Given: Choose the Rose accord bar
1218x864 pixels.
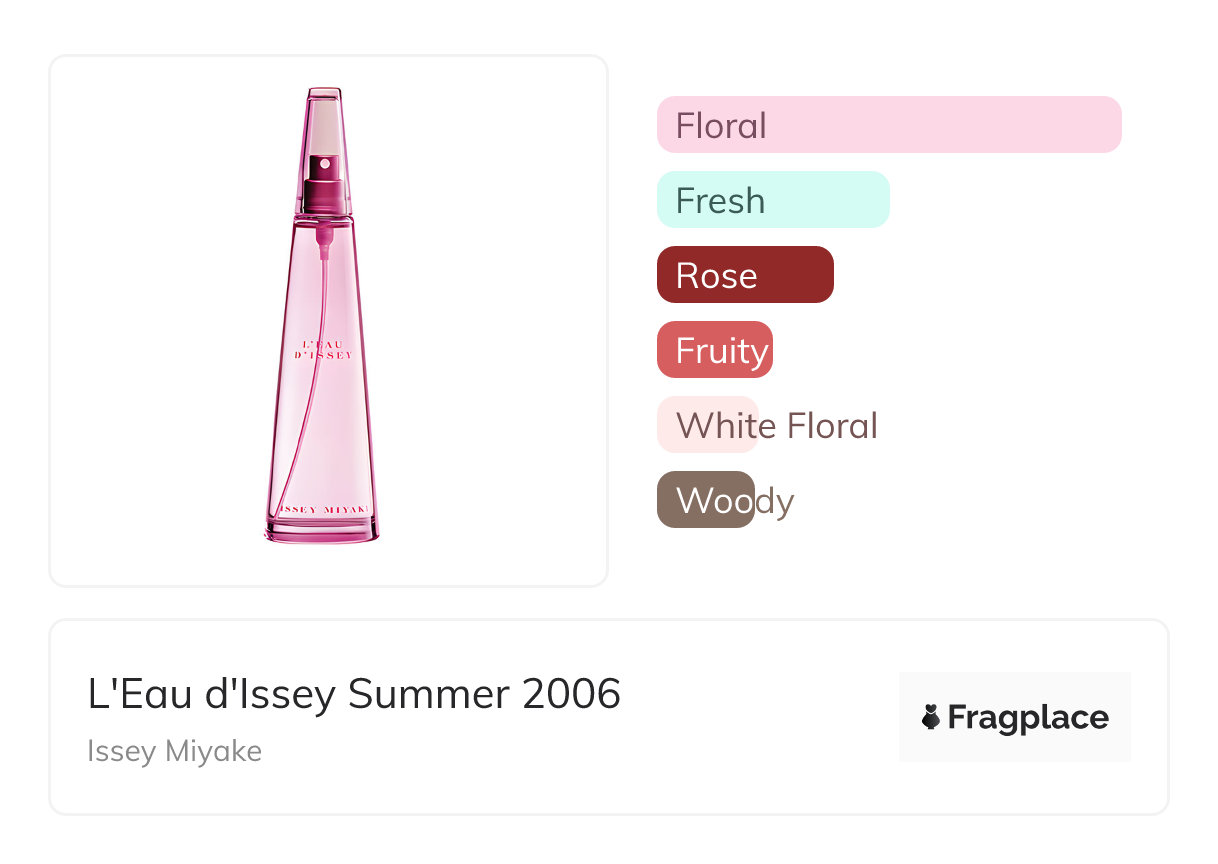Looking at the screenshot, I should (x=744, y=275).
